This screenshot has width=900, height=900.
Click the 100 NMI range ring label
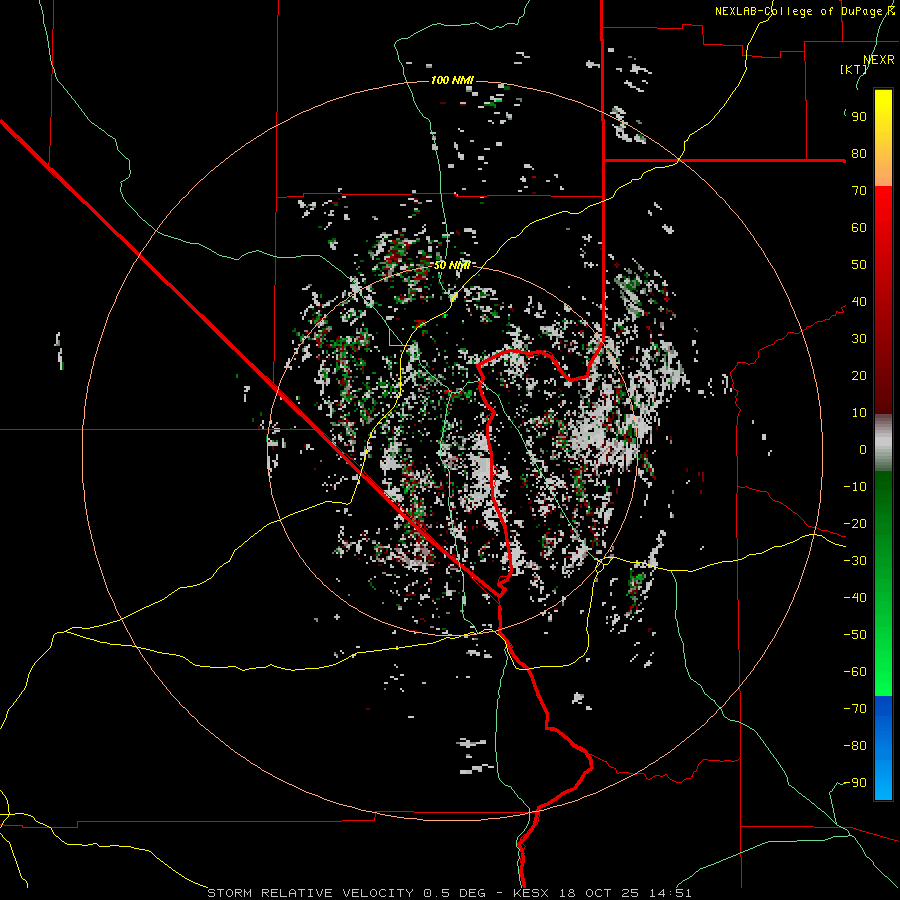click(452, 80)
